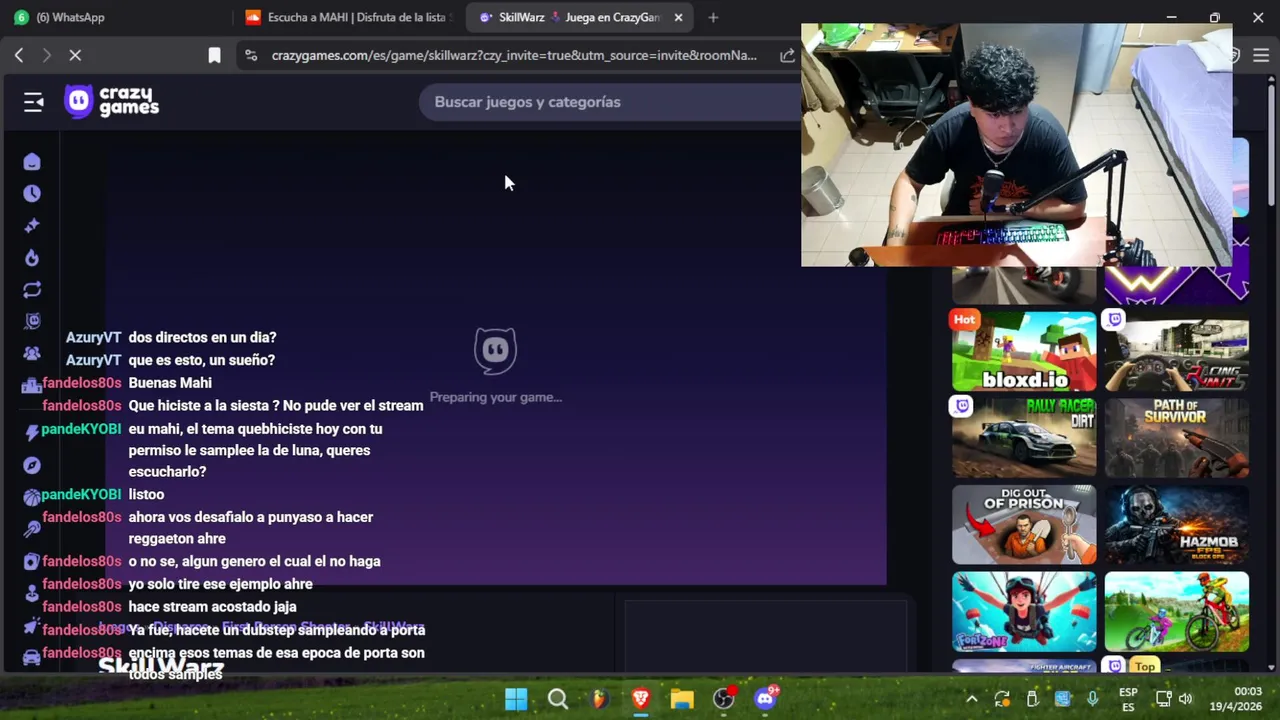This screenshot has height=720, width=1280.
Task: Go back in browser history
Action: pos(19,55)
